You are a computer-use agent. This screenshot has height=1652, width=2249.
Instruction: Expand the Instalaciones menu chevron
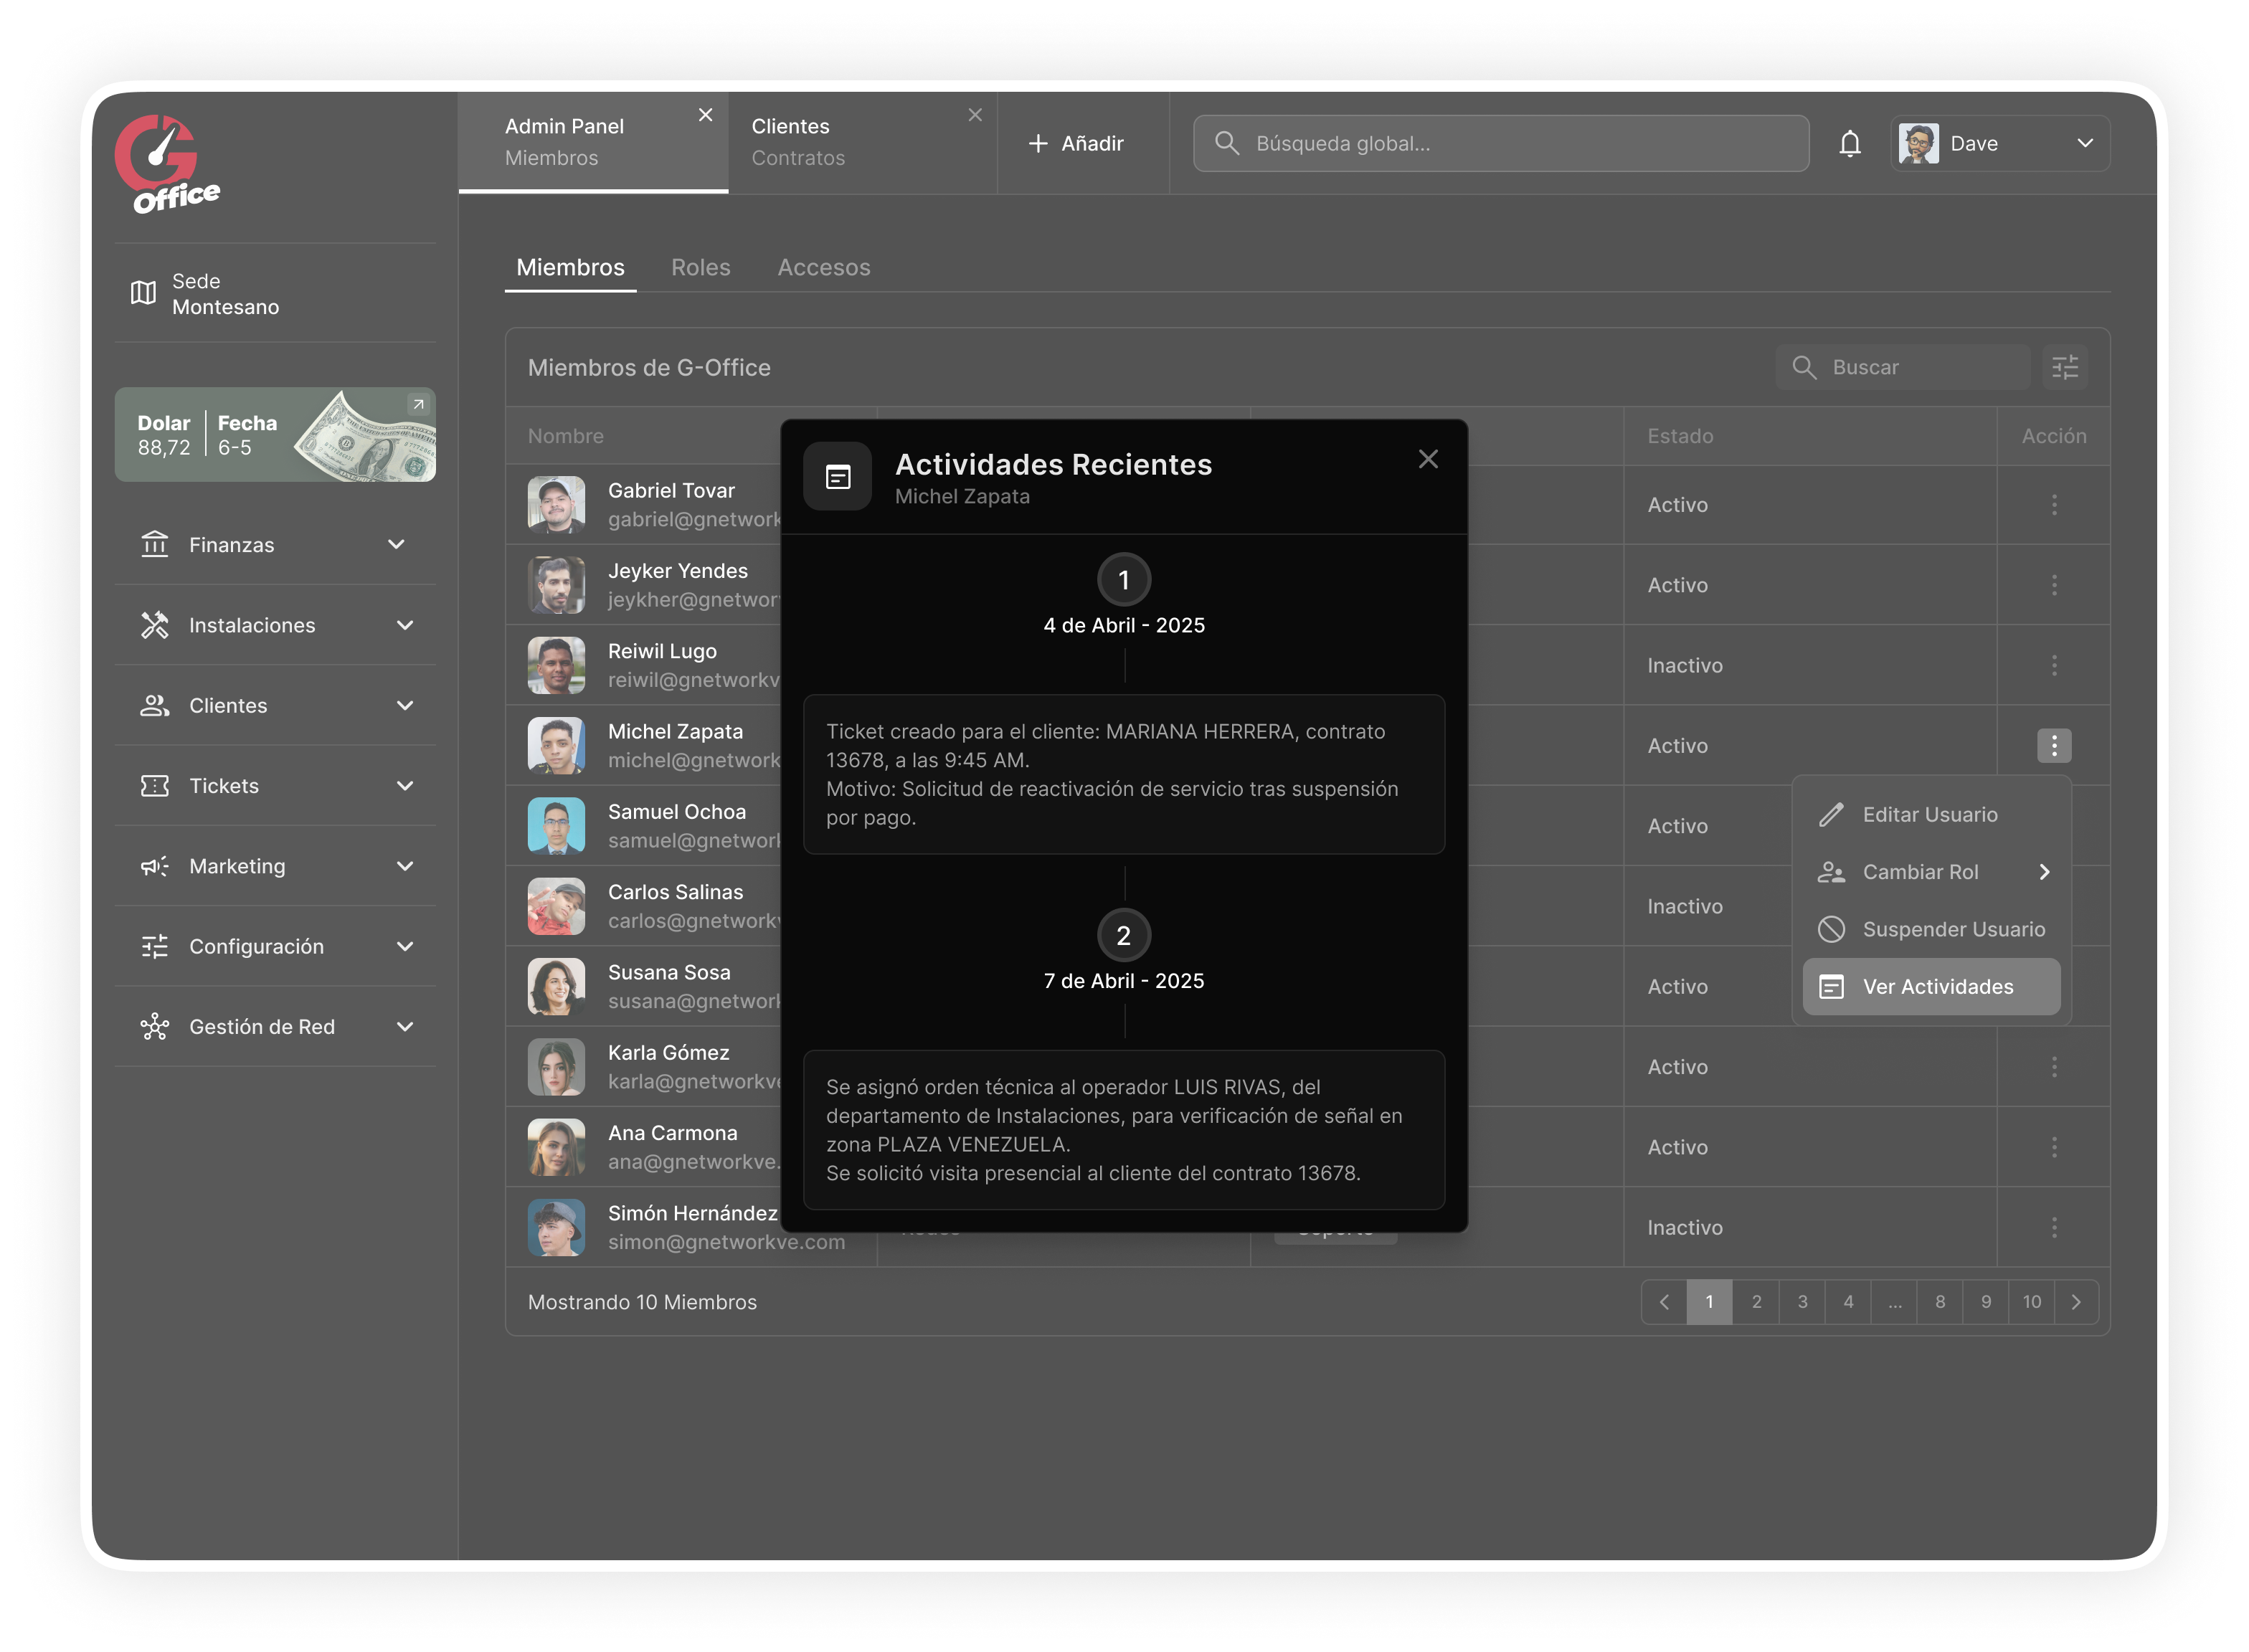pyautogui.click(x=404, y=625)
